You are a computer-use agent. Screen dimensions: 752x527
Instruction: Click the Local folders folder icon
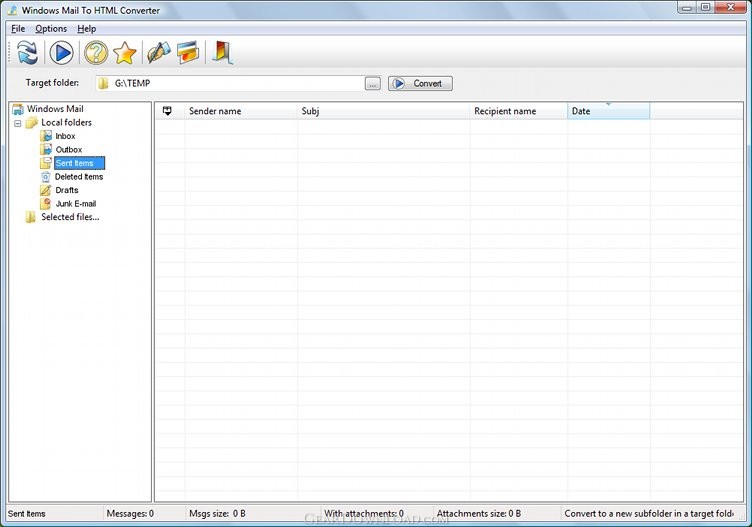(x=32, y=123)
